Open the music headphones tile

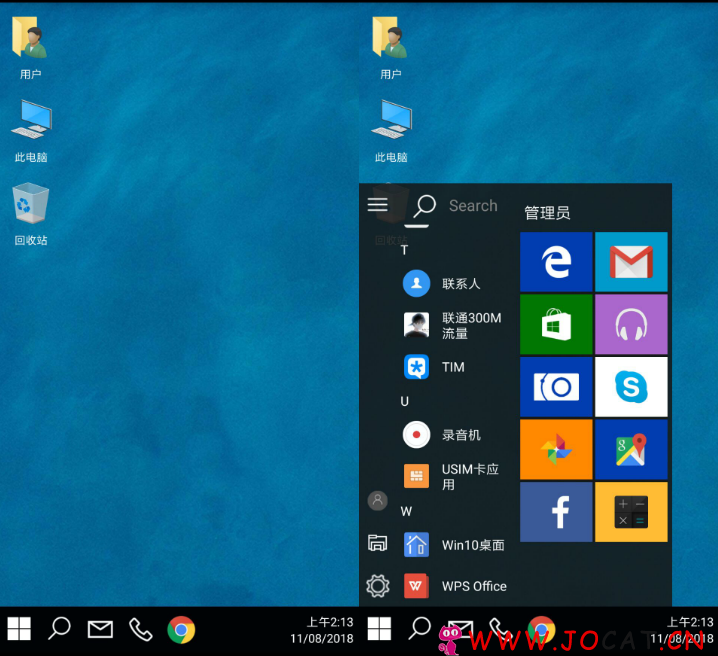tap(631, 324)
